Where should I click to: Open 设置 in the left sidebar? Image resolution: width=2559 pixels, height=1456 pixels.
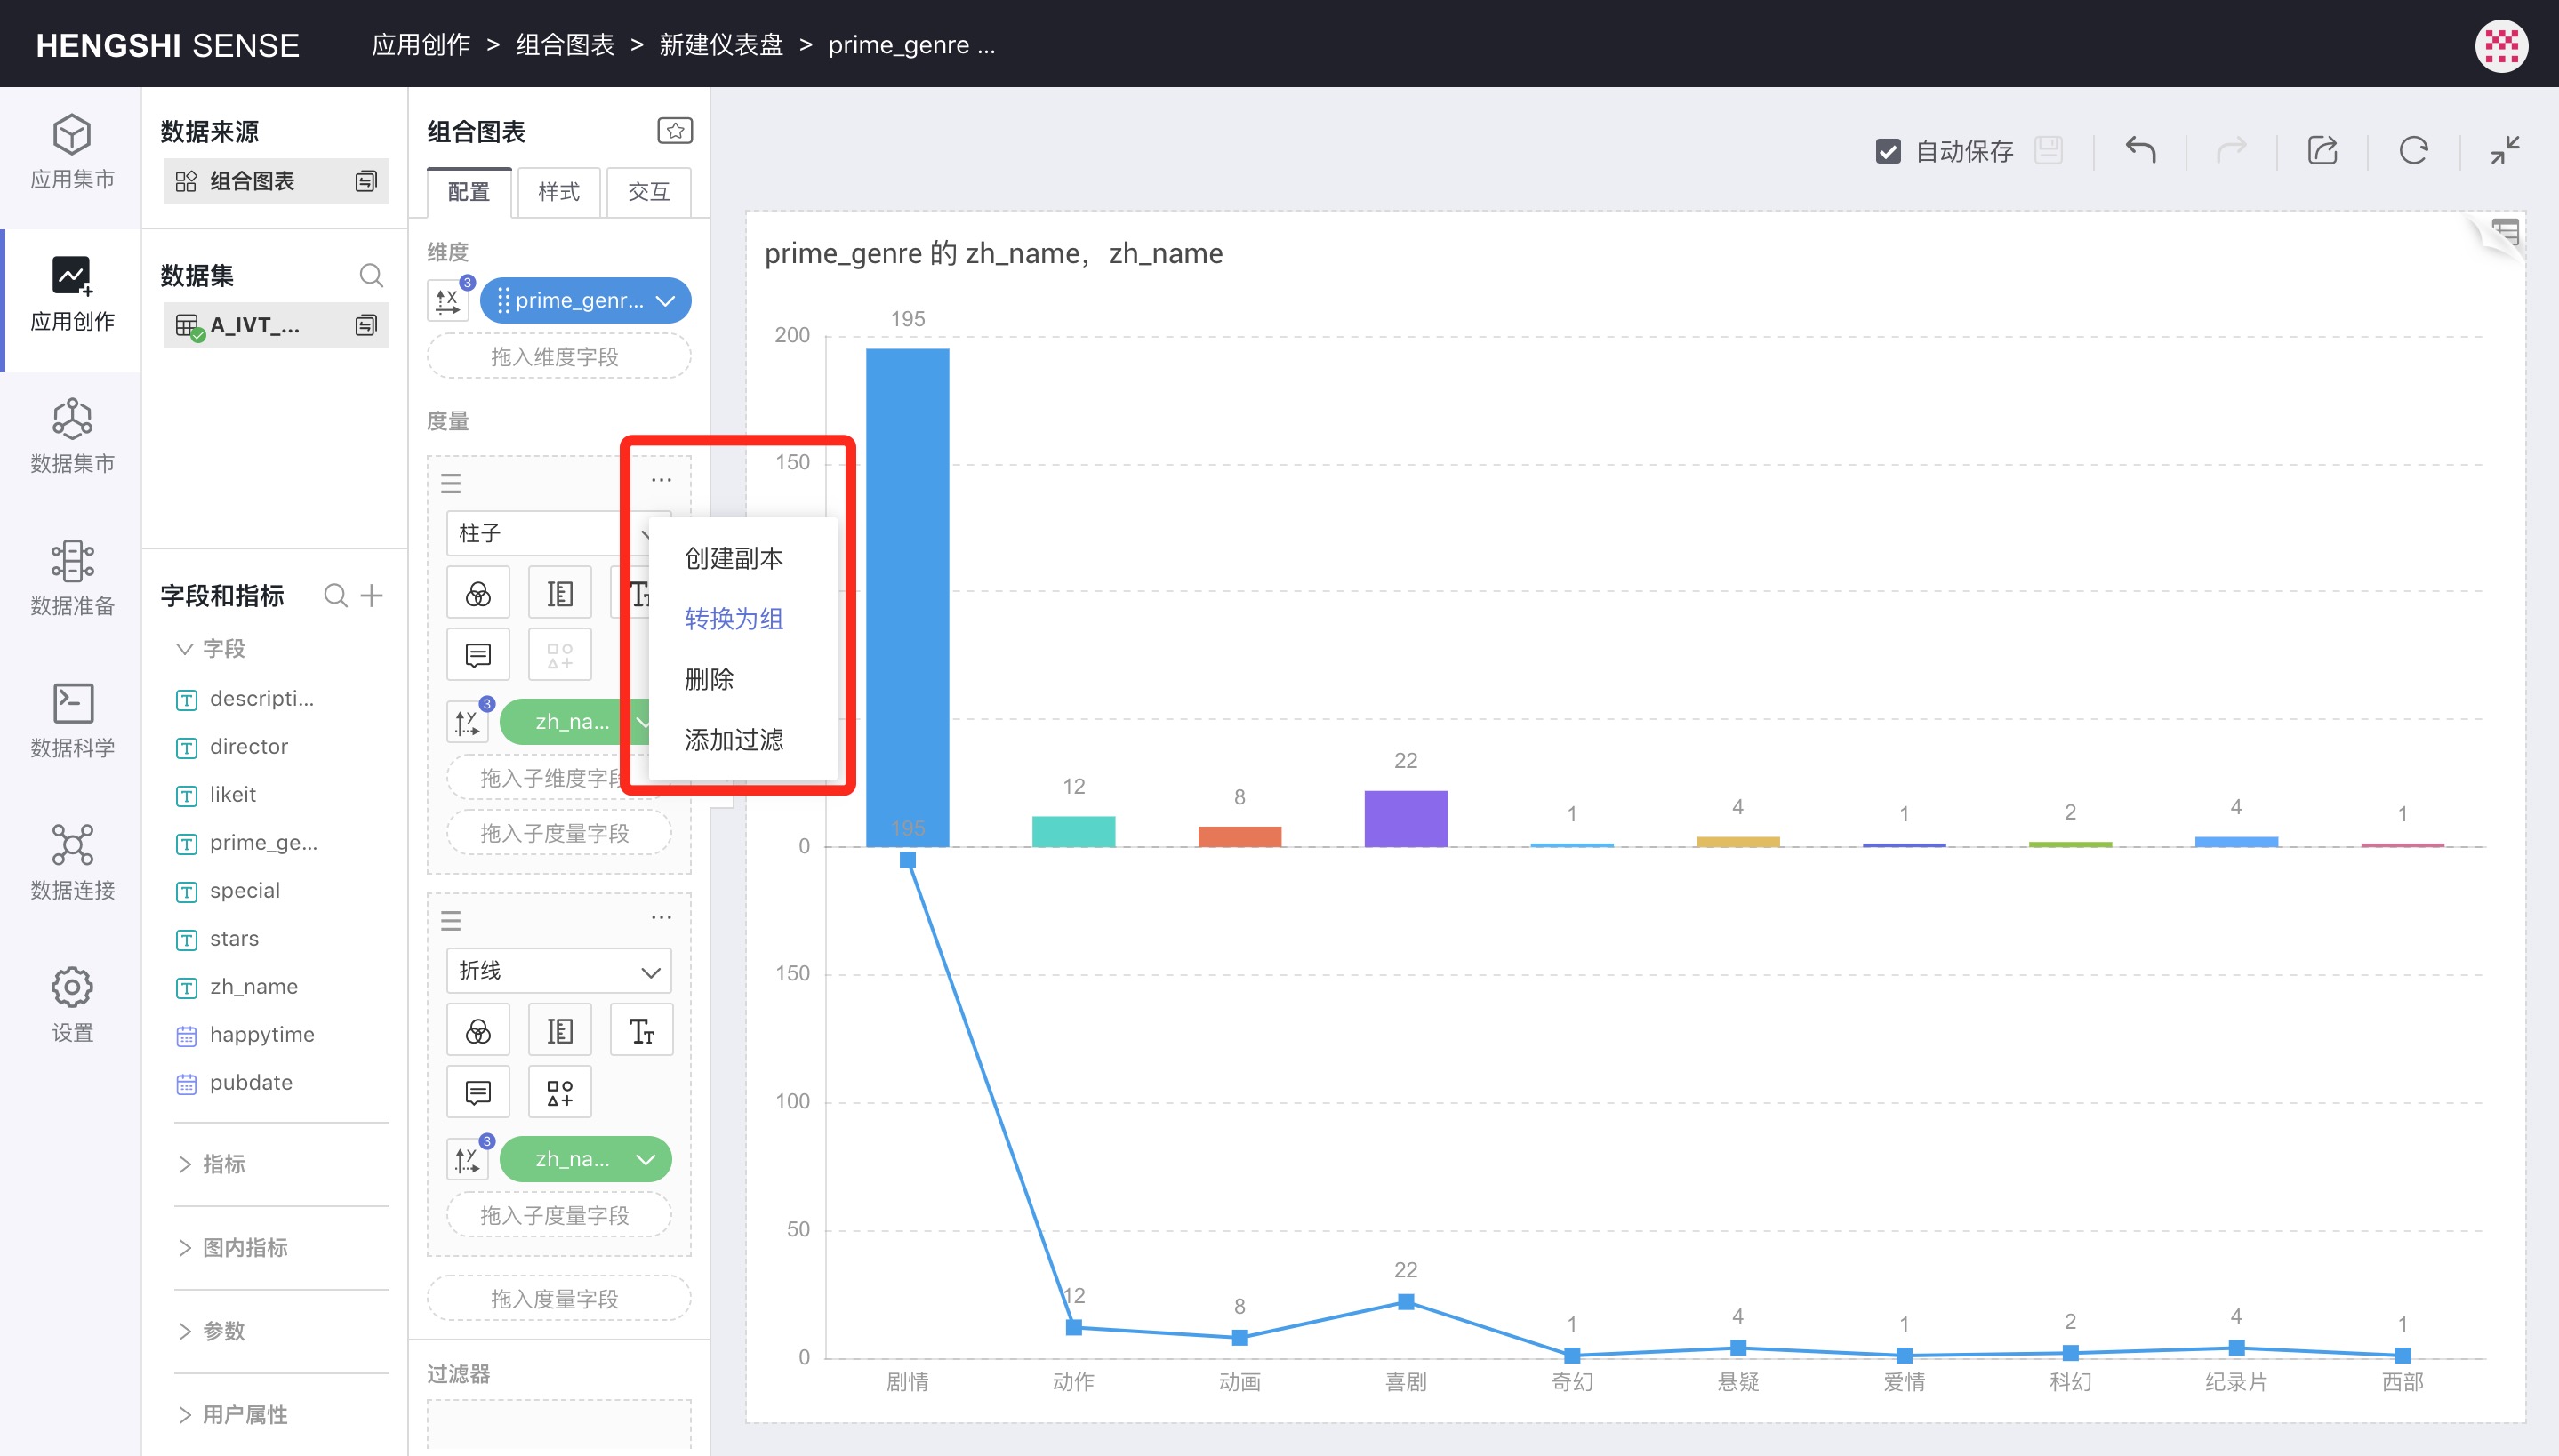pyautogui.click(x=72, y=1006)
